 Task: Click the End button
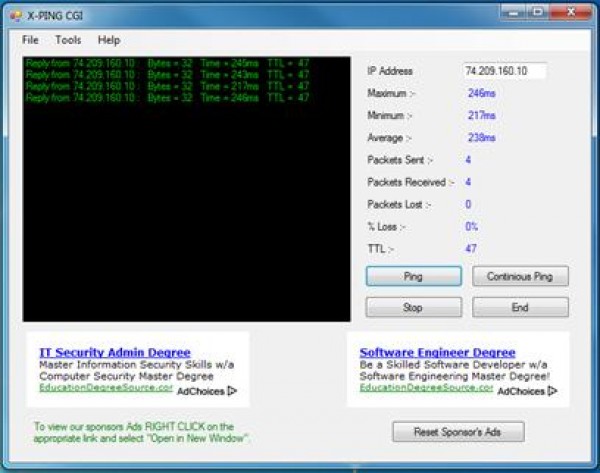(x=520, y=307)
